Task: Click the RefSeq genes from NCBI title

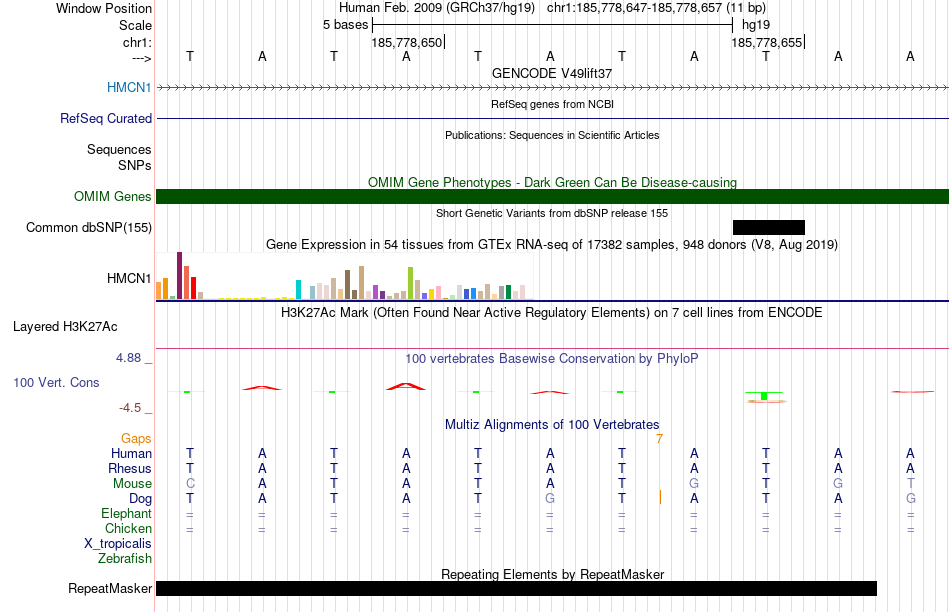Action: coord(552,104)
